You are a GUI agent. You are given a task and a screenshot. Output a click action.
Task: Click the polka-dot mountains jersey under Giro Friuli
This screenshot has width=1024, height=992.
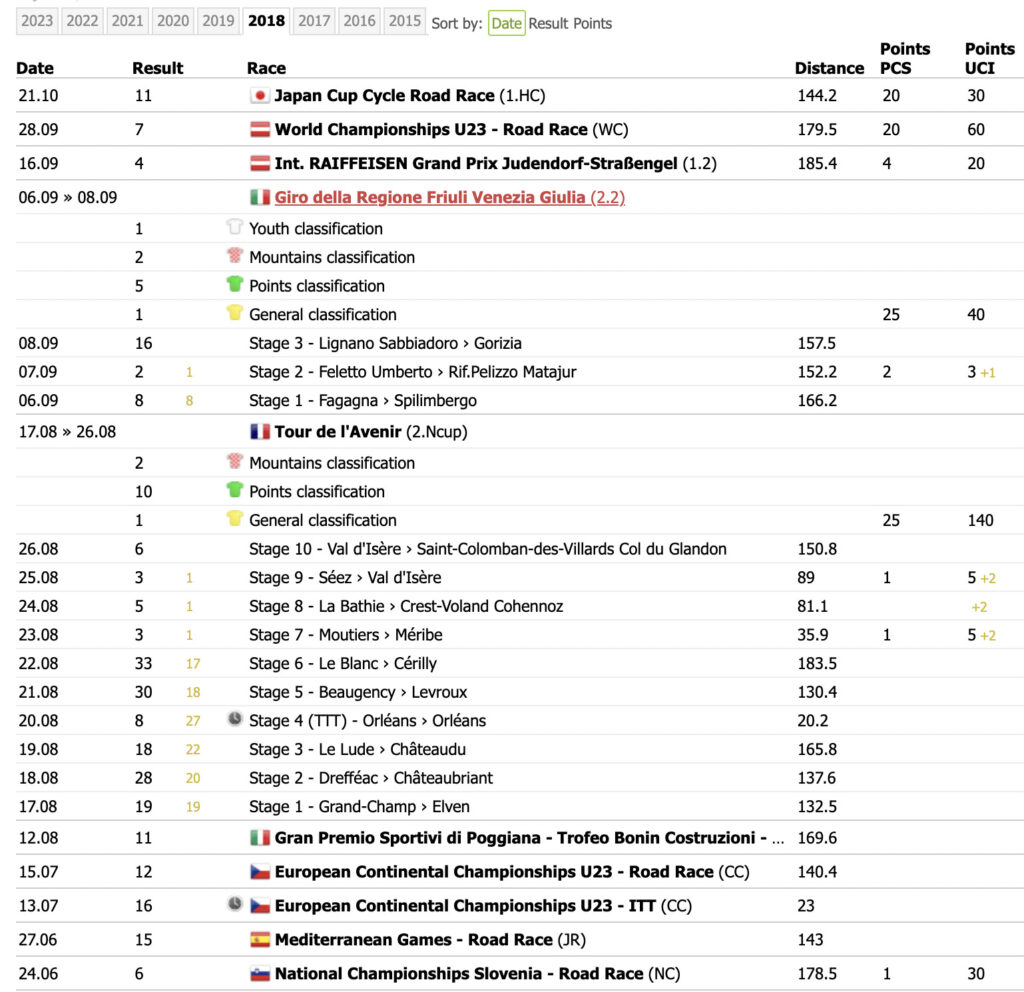point(234,255)
